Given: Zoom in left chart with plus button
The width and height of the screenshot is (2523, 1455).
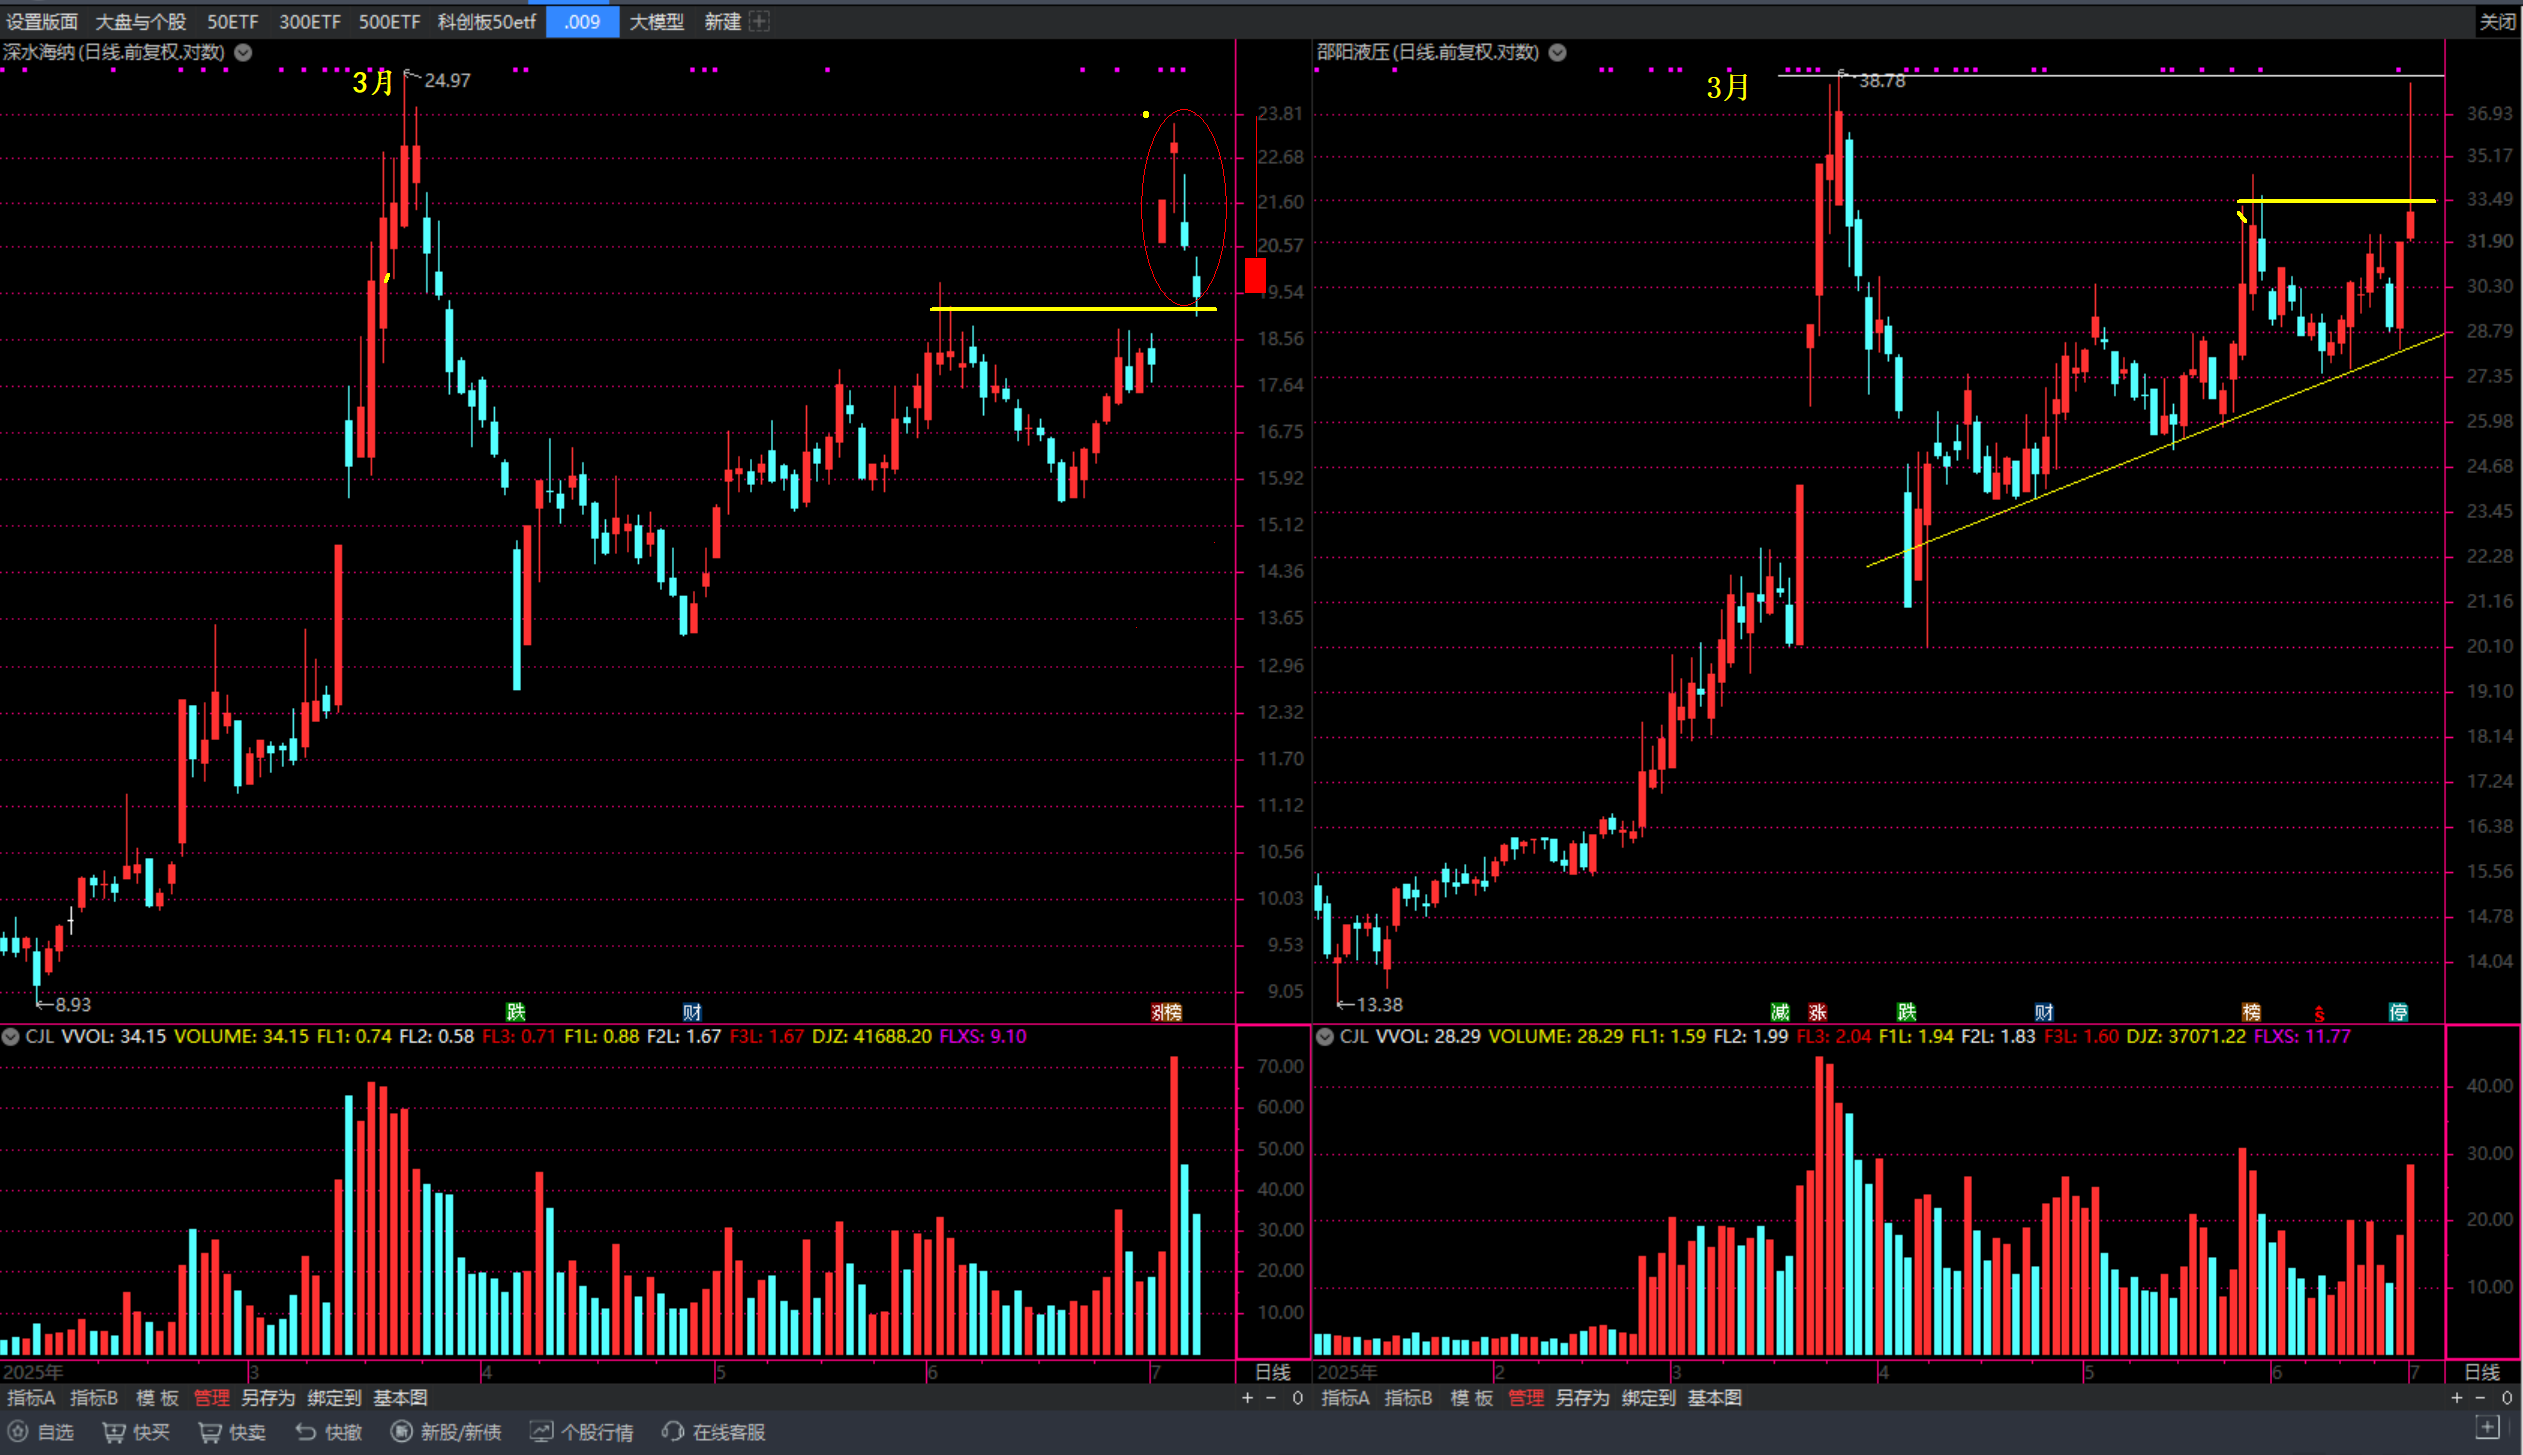Looking at the screenshot, I should (x=1247, y=1398).
